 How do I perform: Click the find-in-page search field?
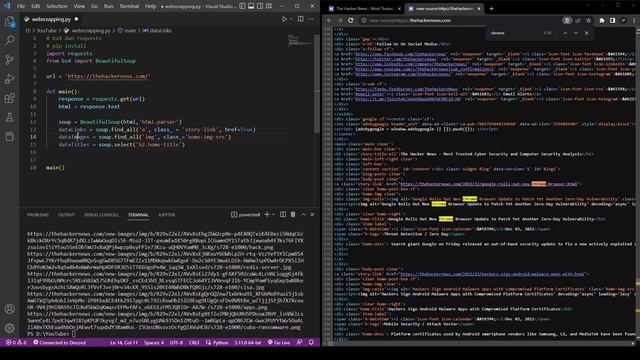[x=515, y=33]
